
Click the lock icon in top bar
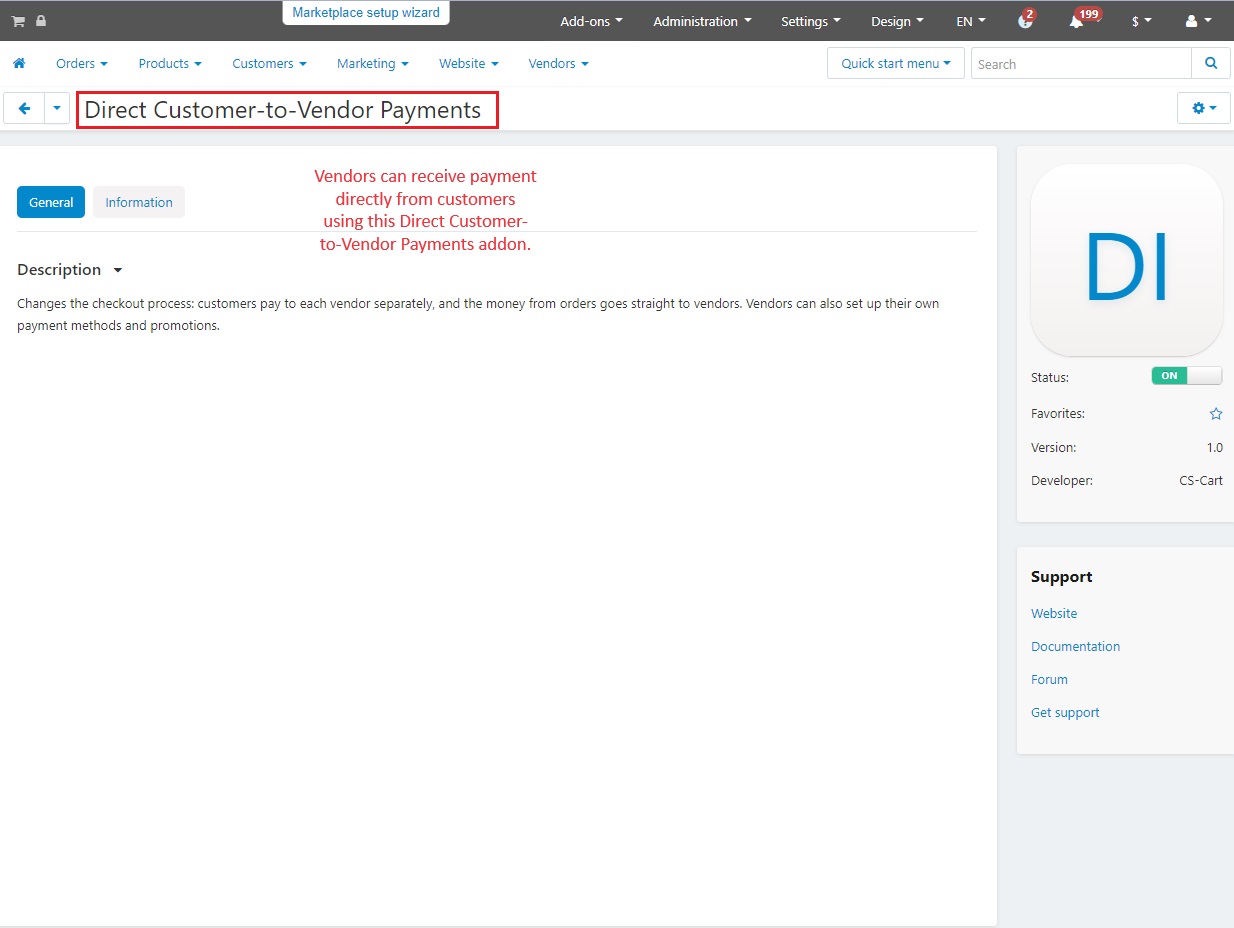[41, 21]
